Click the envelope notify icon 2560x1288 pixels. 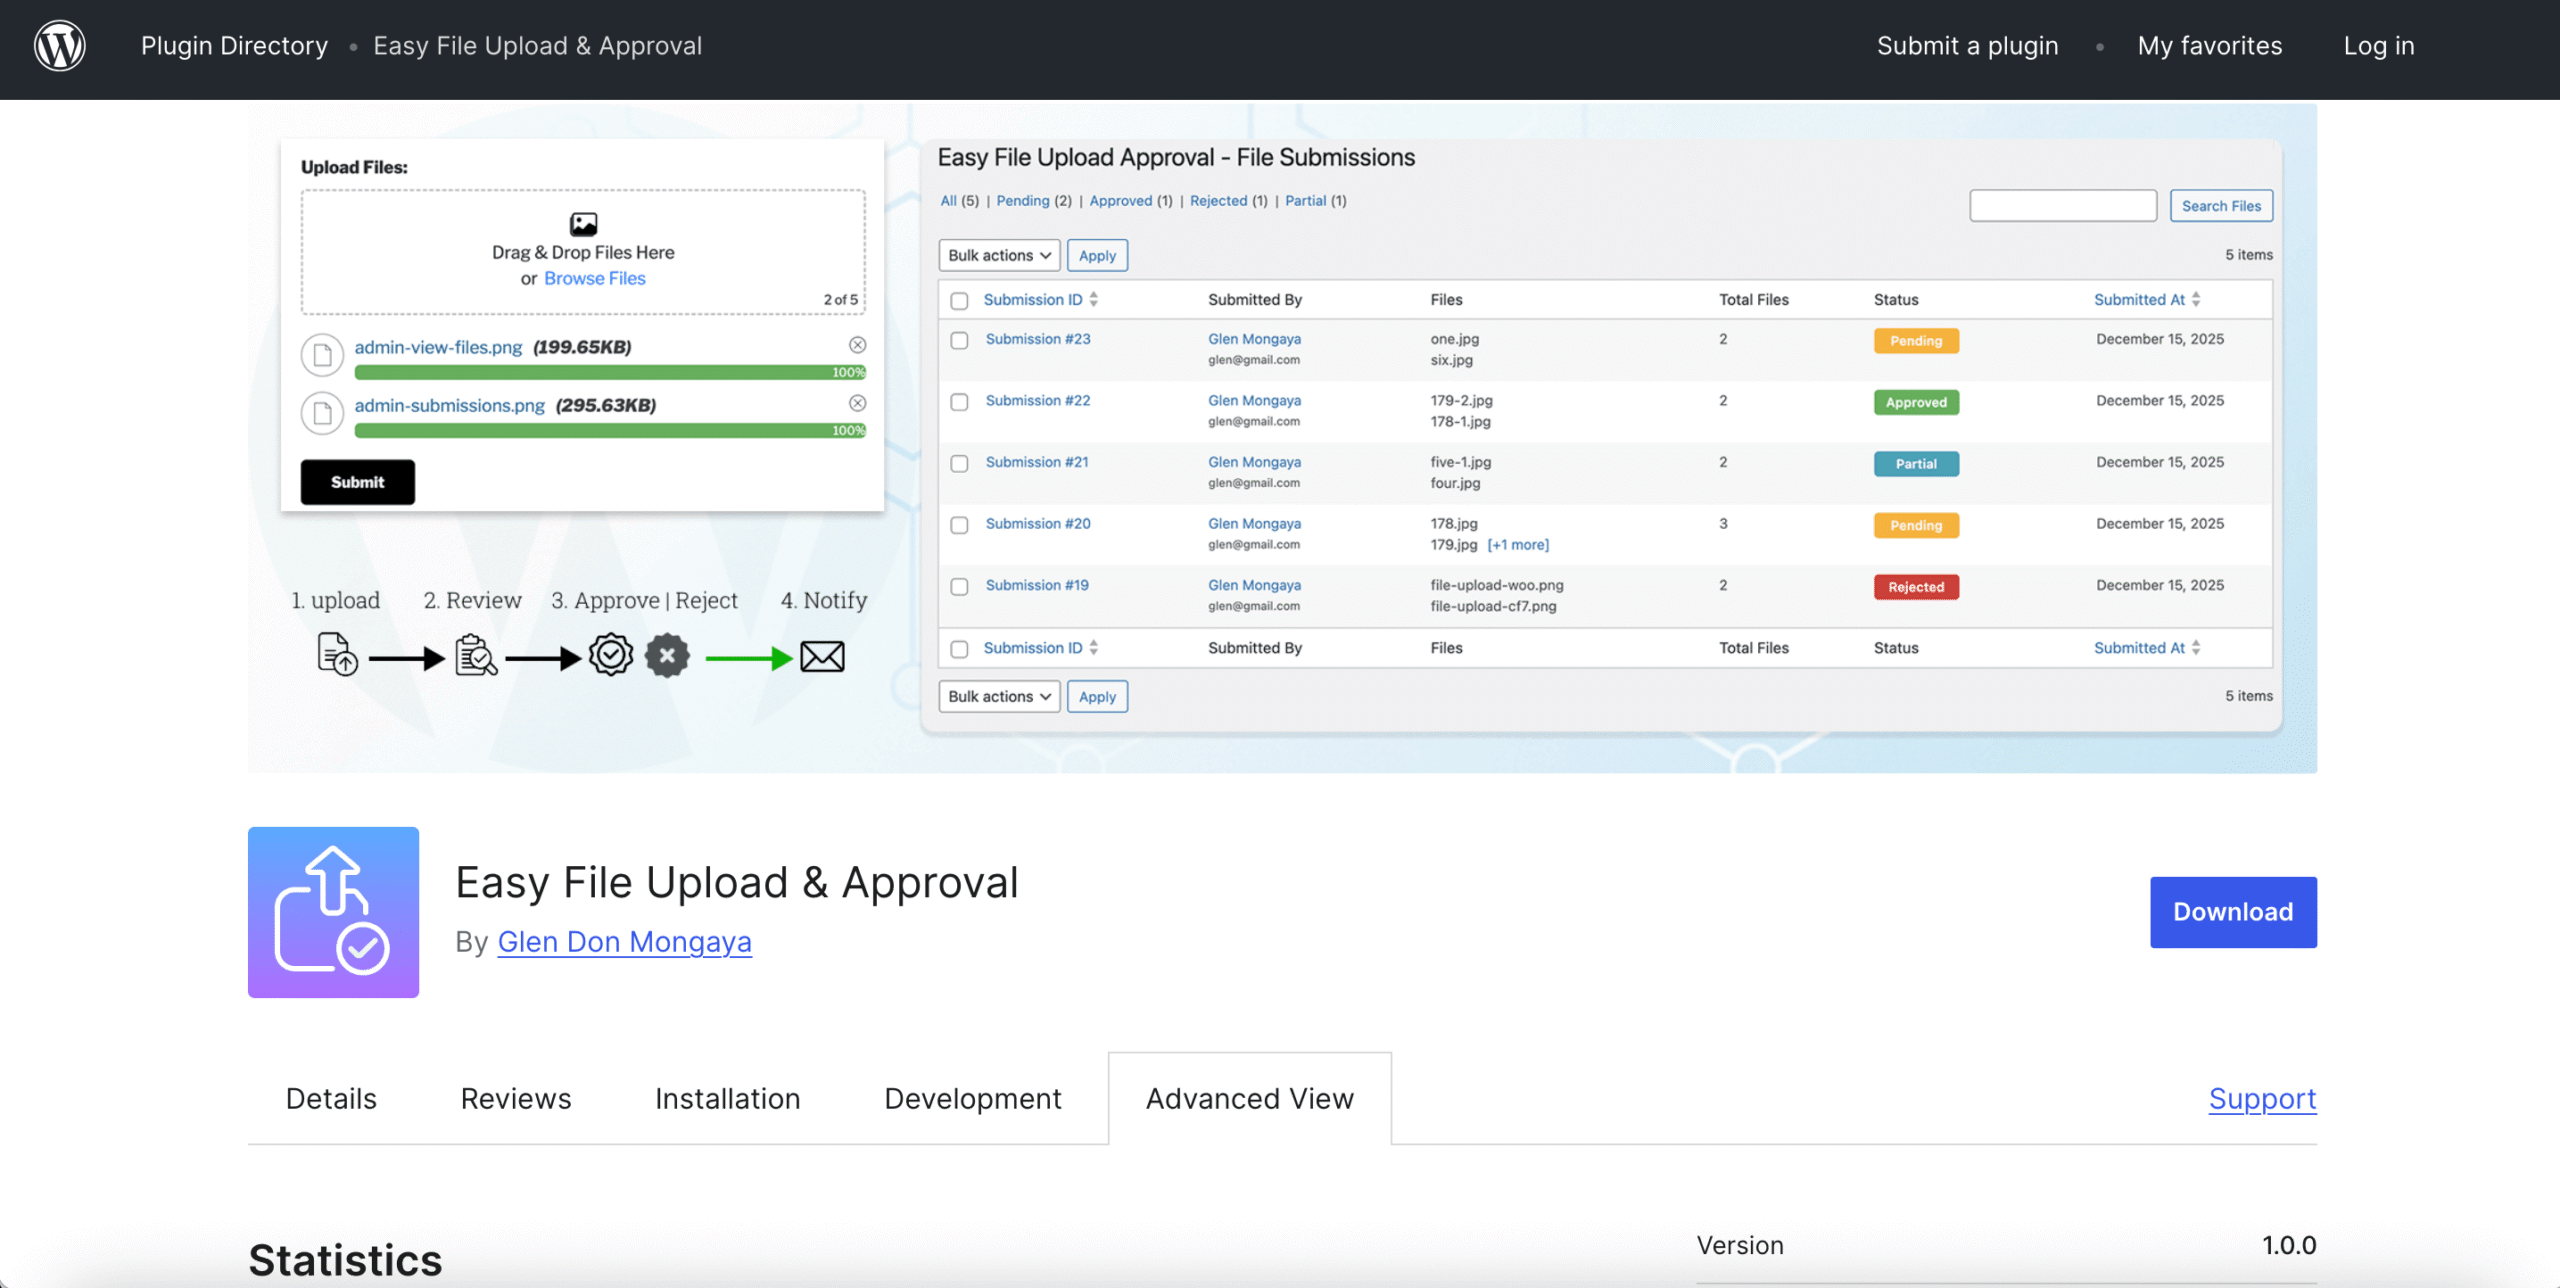822,657
